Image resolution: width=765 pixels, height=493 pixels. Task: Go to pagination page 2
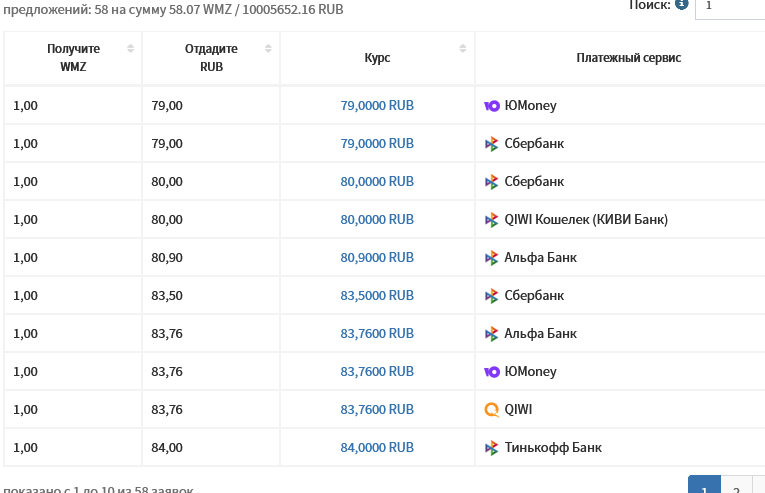point(736,488)
